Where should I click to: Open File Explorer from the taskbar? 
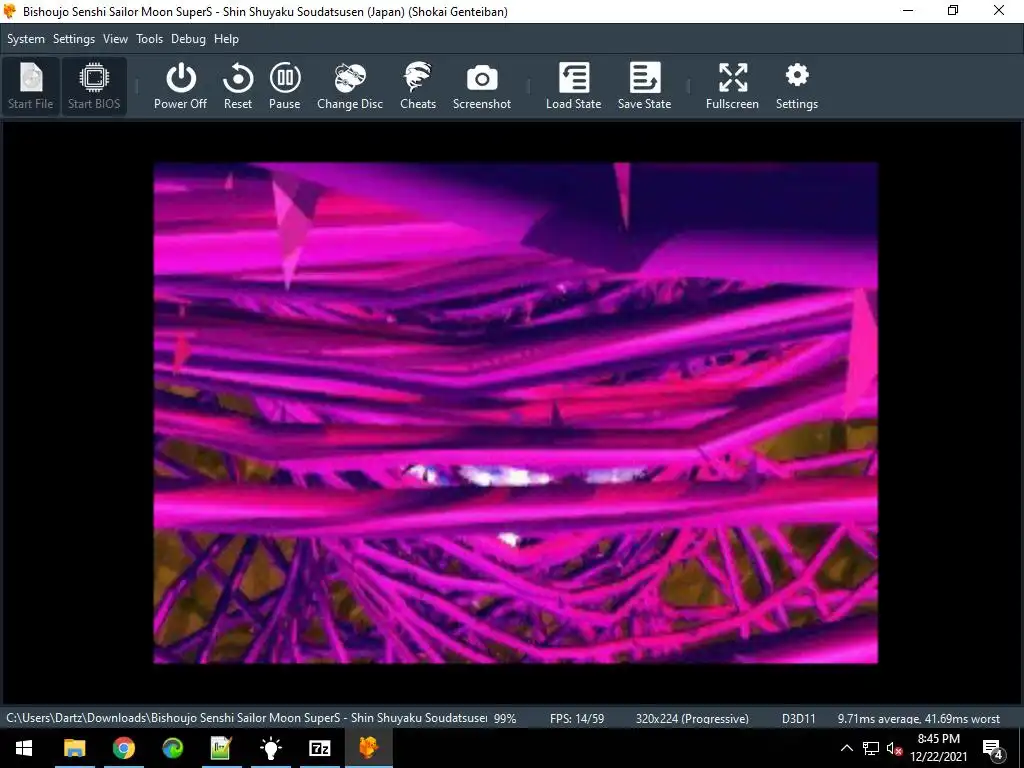coord(74,748)
